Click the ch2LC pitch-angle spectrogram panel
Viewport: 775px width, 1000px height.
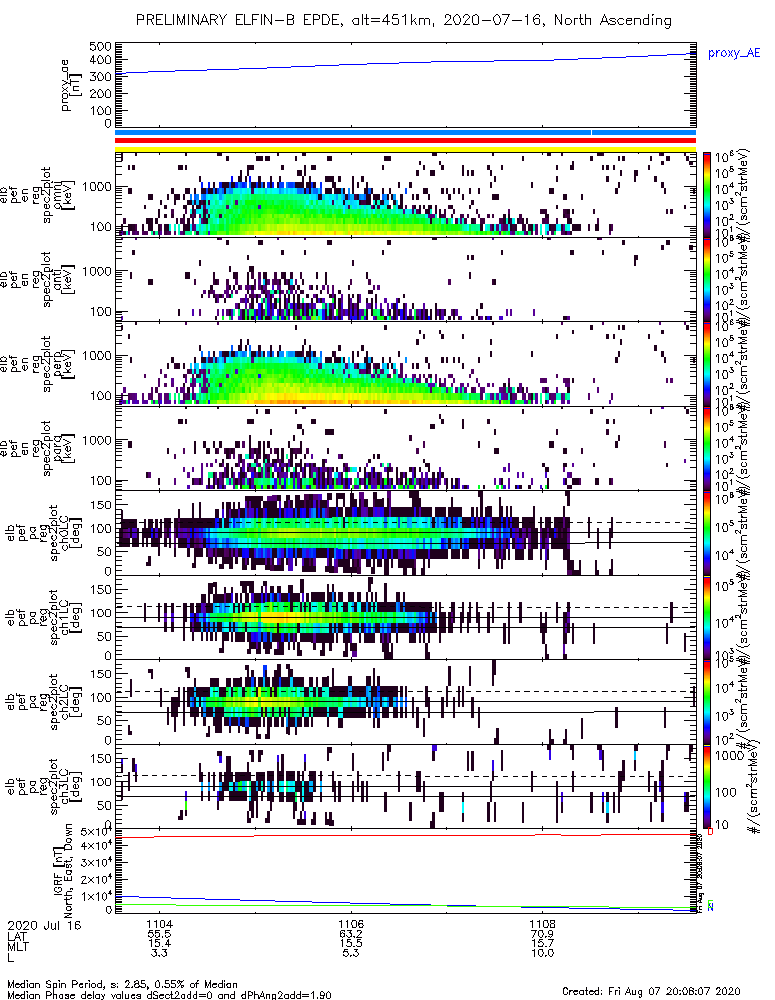(405, 702)
